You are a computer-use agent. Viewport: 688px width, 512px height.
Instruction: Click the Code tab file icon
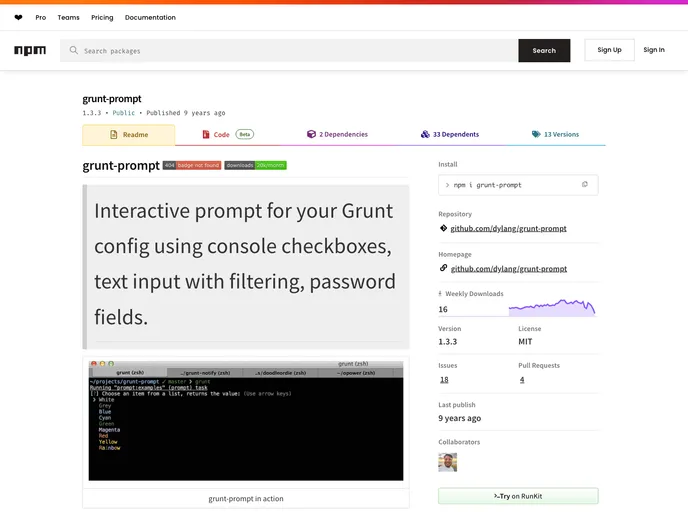tap(206, 134)
